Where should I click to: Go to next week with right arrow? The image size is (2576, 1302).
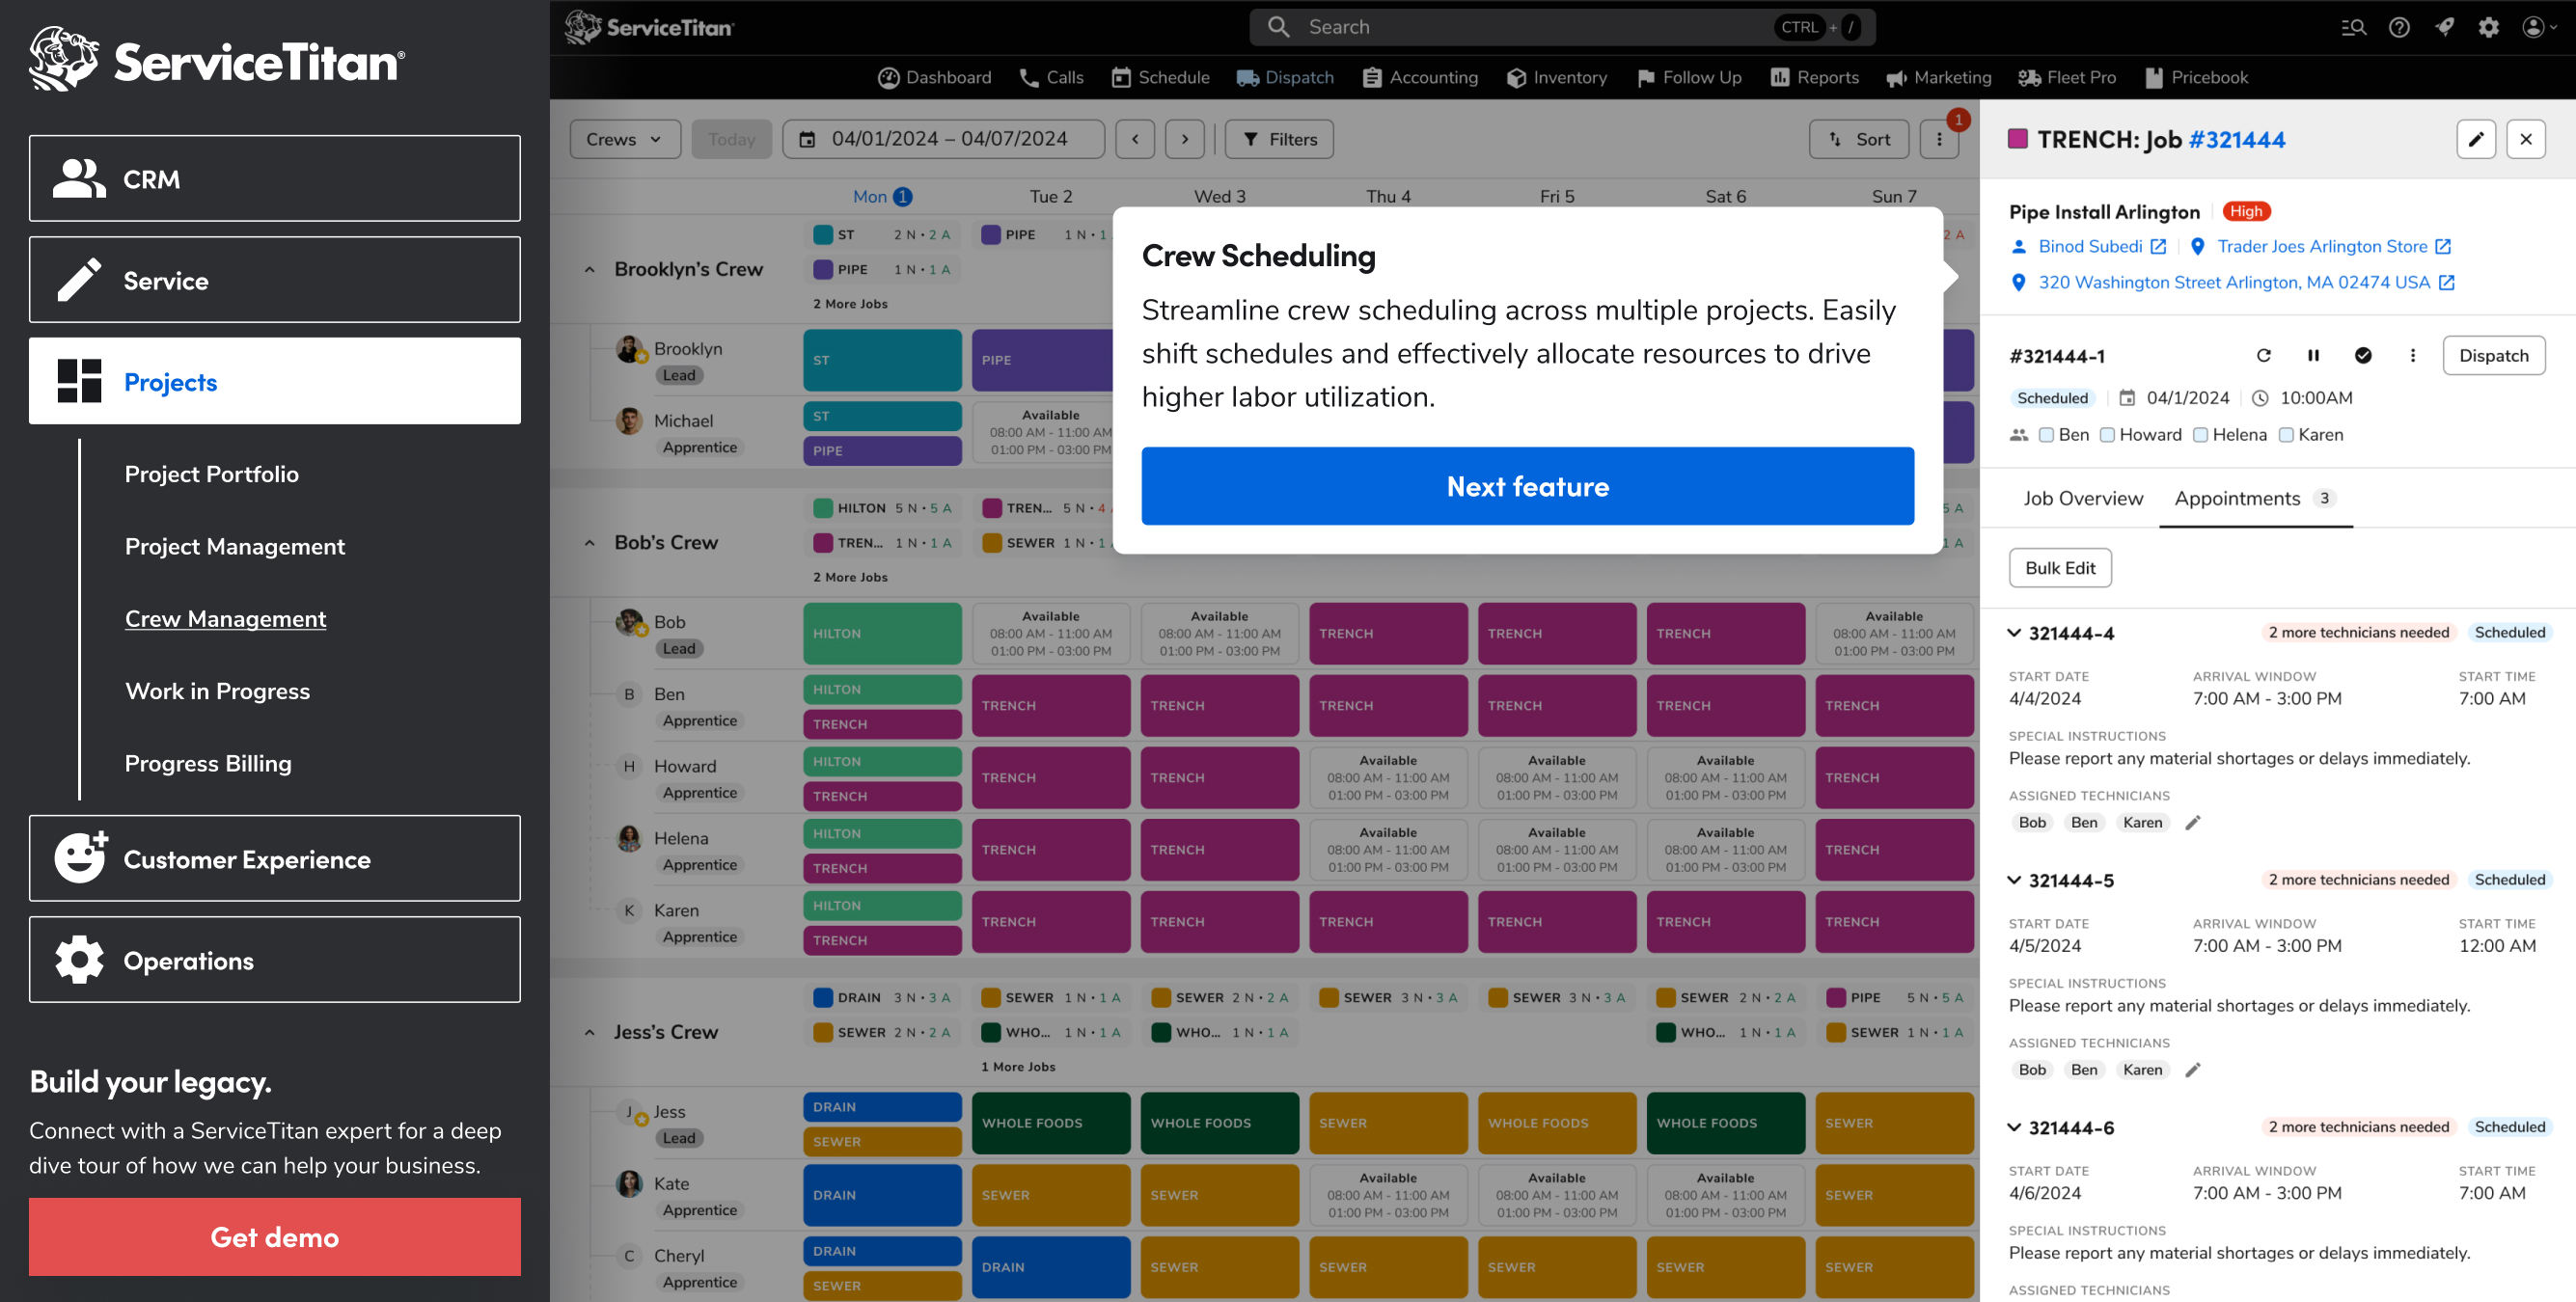pos(1184,140)
